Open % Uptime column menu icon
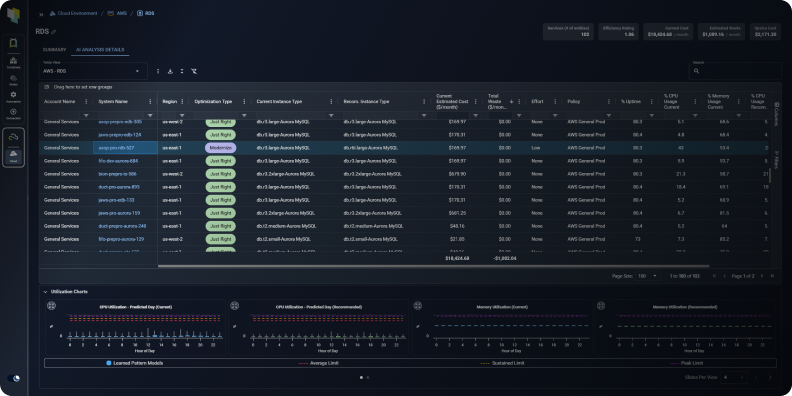Viewport: 792px width, 396px height. [652, 102]
